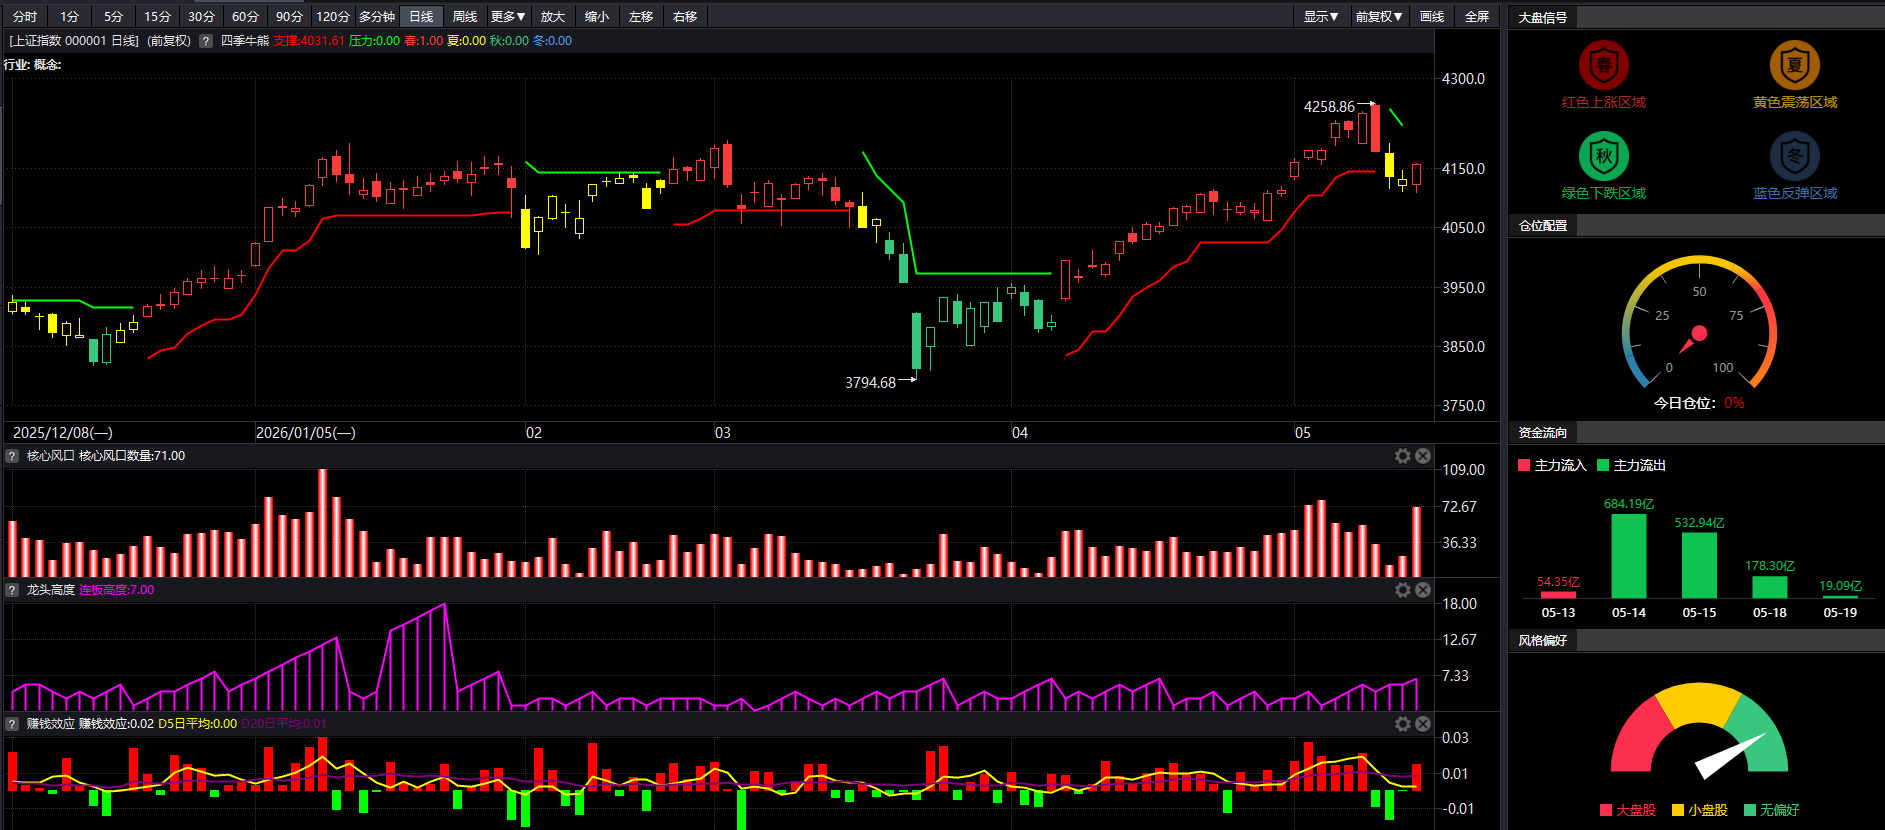The width and height of the screenshot is (1885, 830).
Task: Click 大盘股 red legend swatch
Action: [1606, 810]
